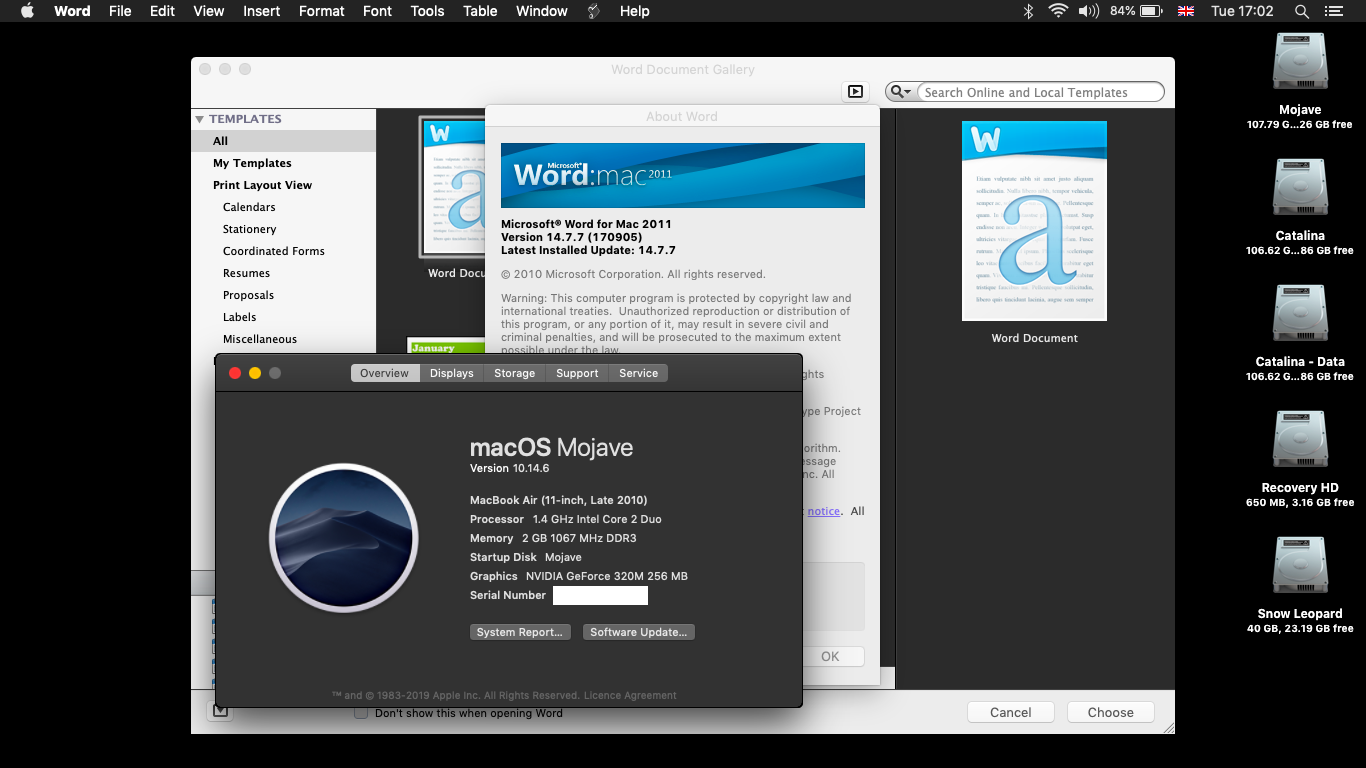Viewport: 1366px width, 768px height.
Task: Open the Font menu
Action: (377, 11)
